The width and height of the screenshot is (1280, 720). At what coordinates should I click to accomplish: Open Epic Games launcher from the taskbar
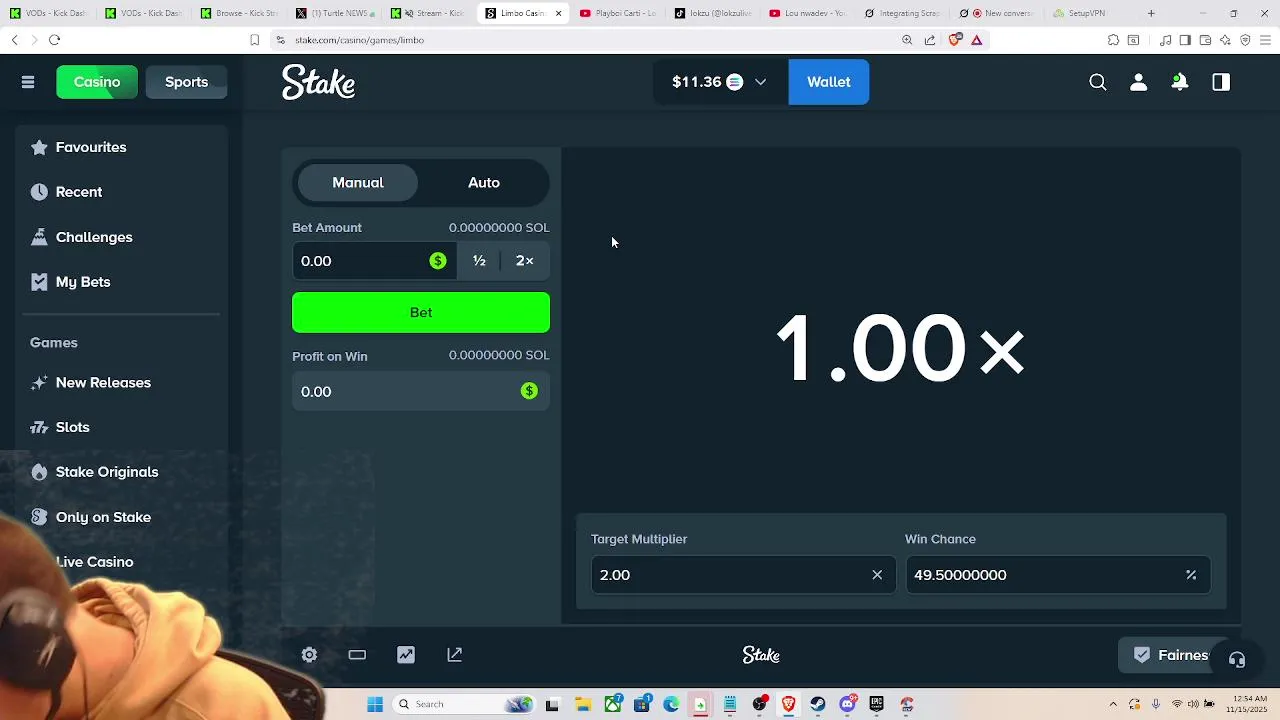[x=877, y=704]
